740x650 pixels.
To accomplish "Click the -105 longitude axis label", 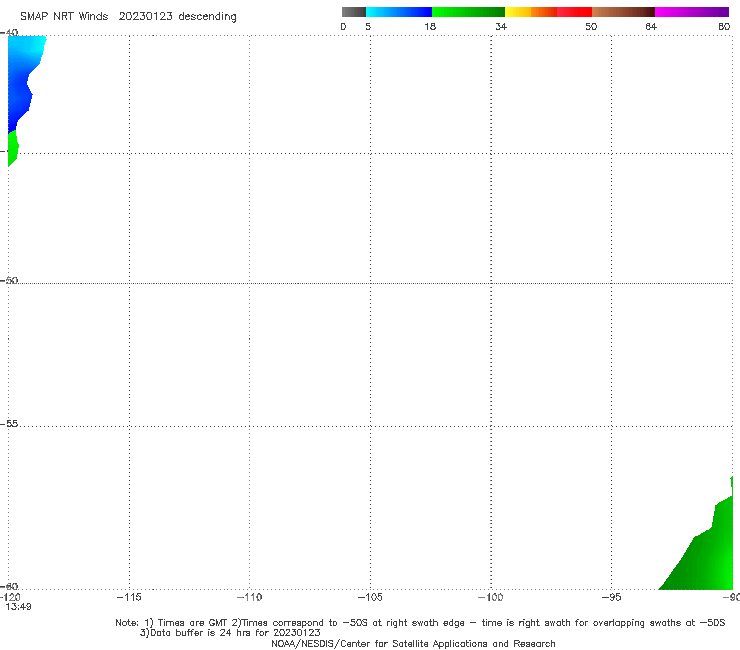I will 370,597.
